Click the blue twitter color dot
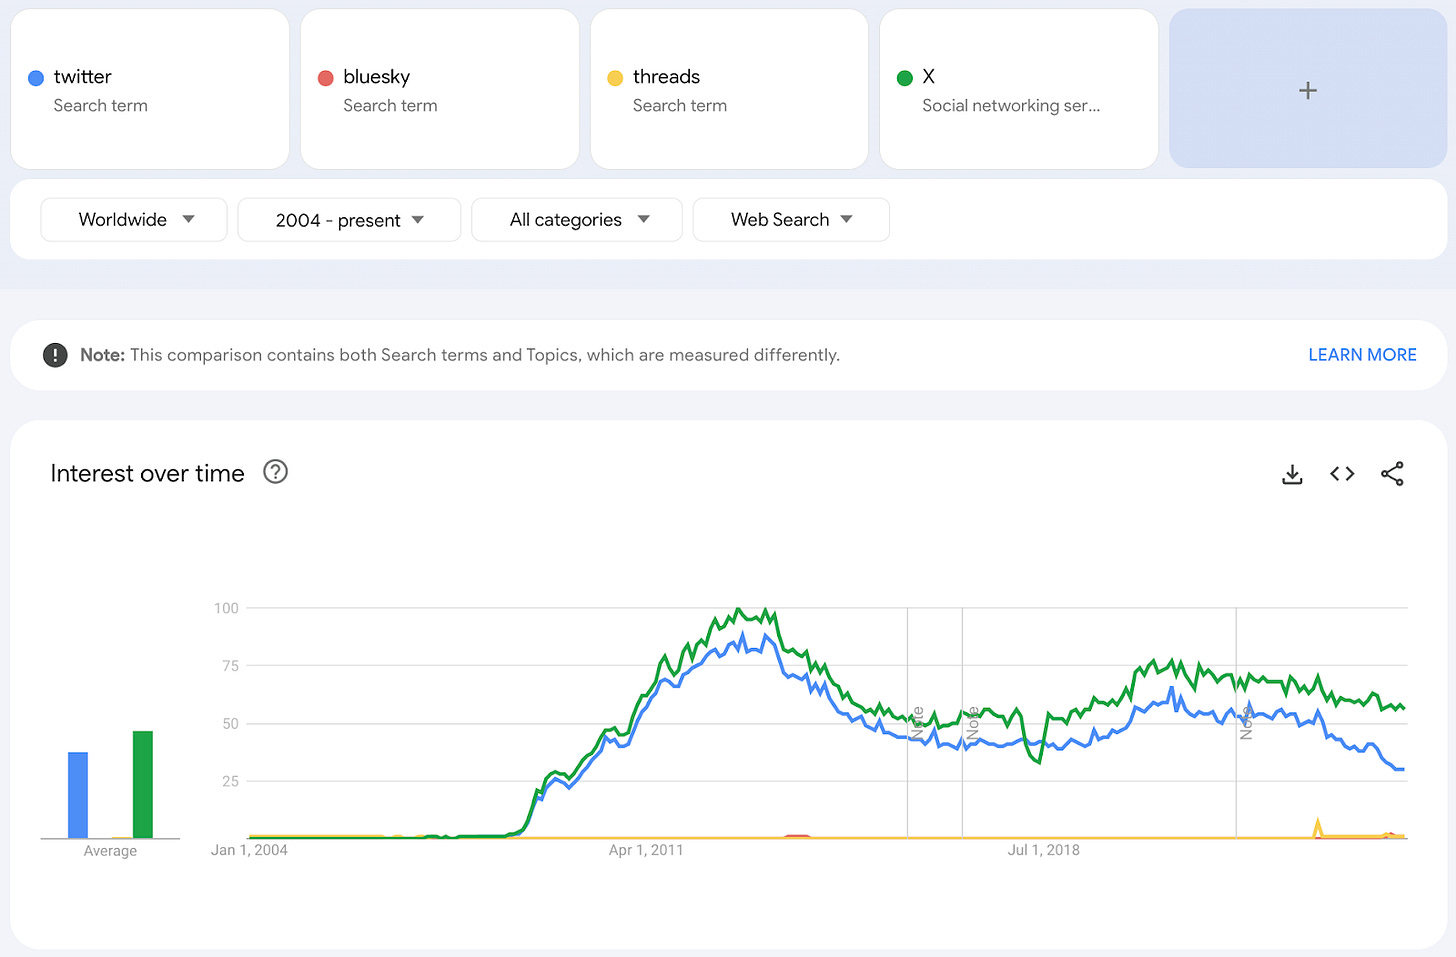 click(36, 78)
